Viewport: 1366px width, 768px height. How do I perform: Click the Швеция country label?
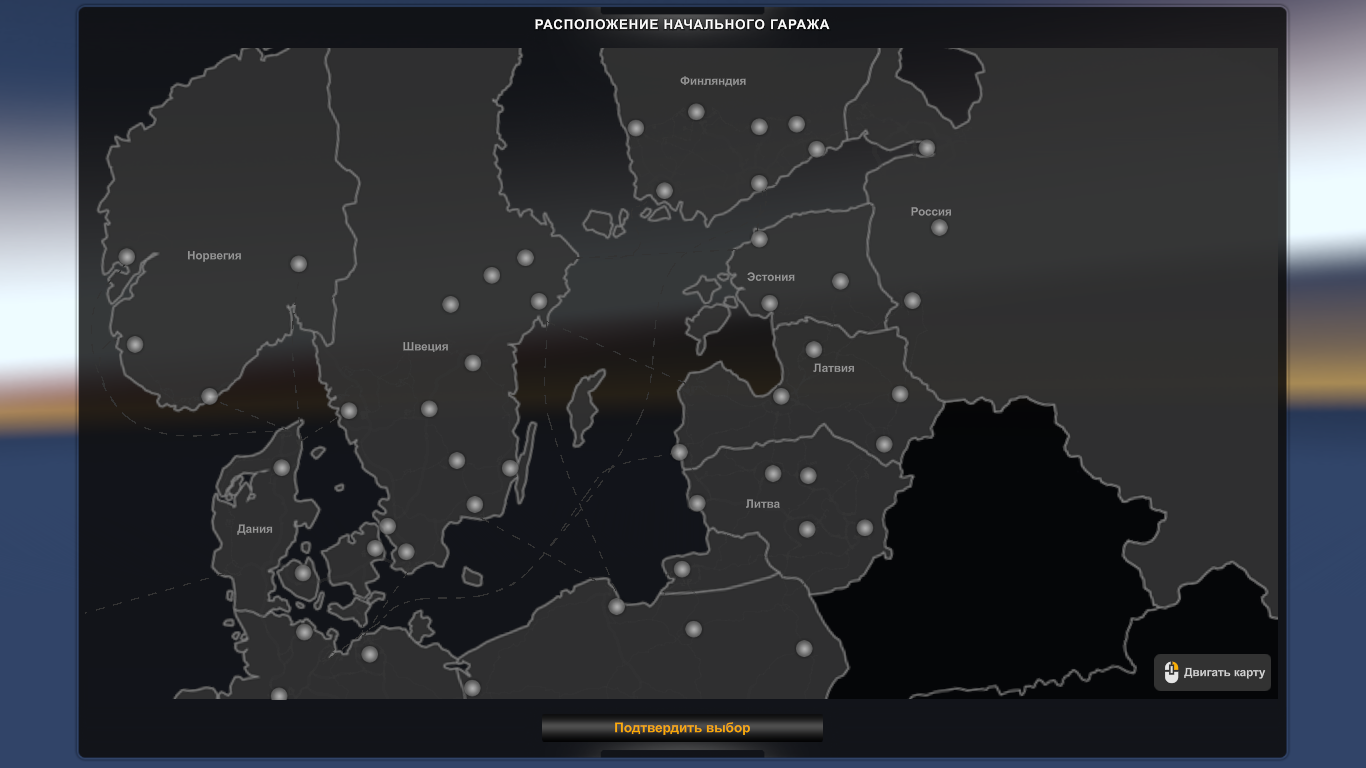click(x=425, y=346)
